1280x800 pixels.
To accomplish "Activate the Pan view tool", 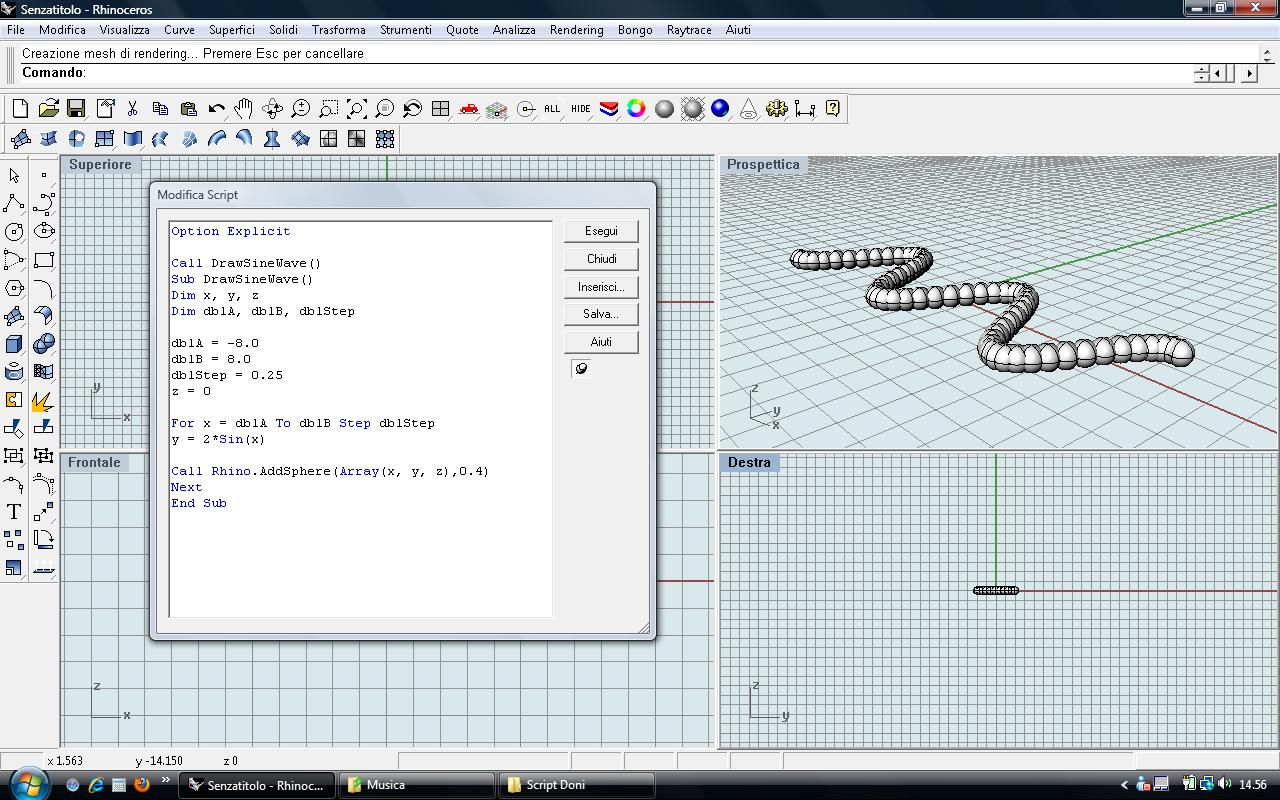I will click(x=245, y=108).
